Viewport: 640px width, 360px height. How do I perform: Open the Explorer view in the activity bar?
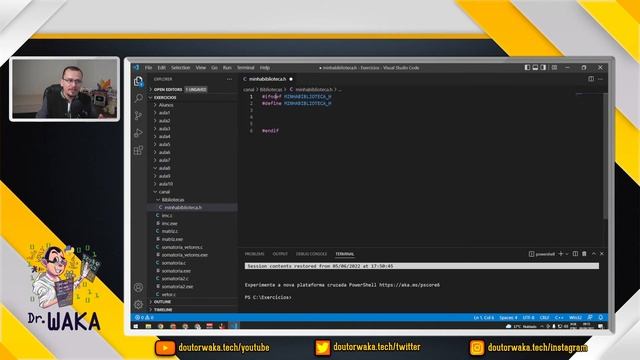click(138, 81)
